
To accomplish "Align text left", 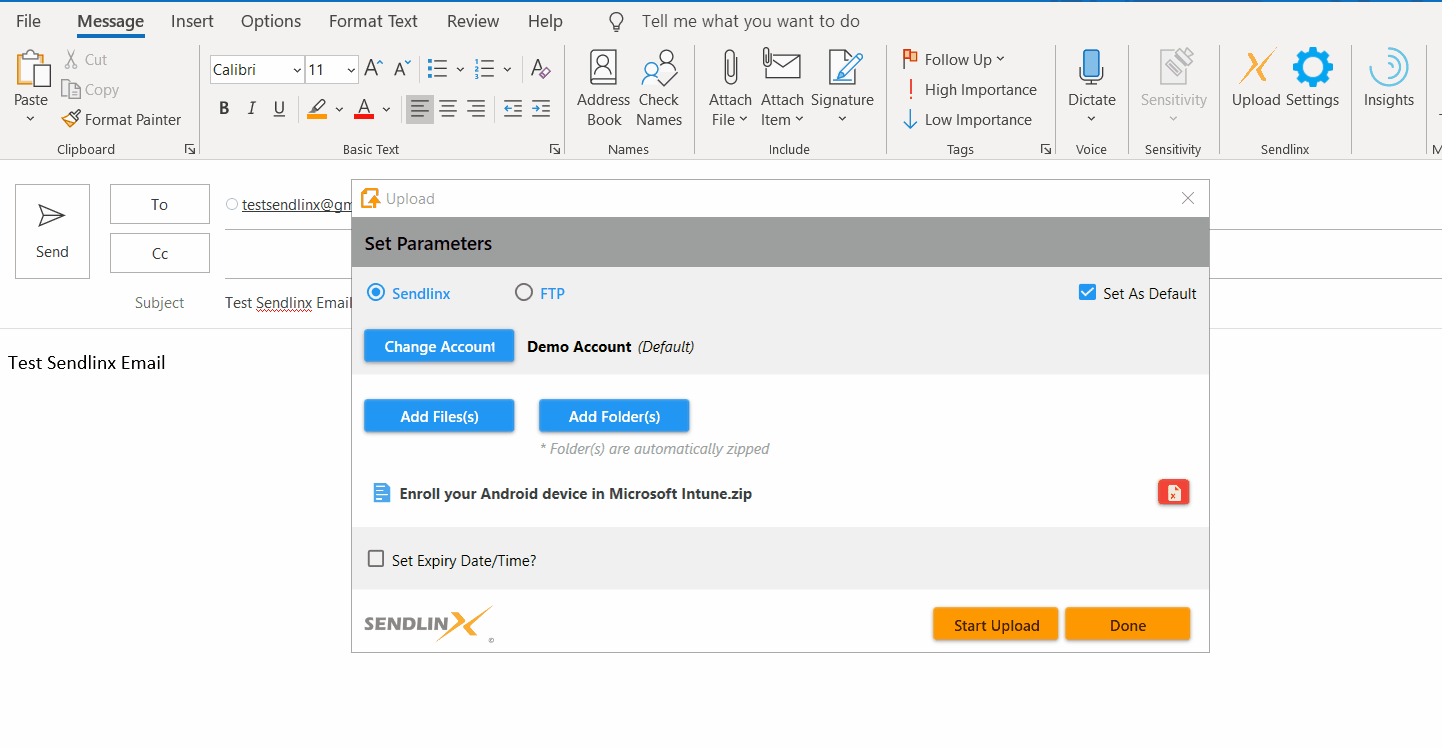I will (x=420, y=108).
